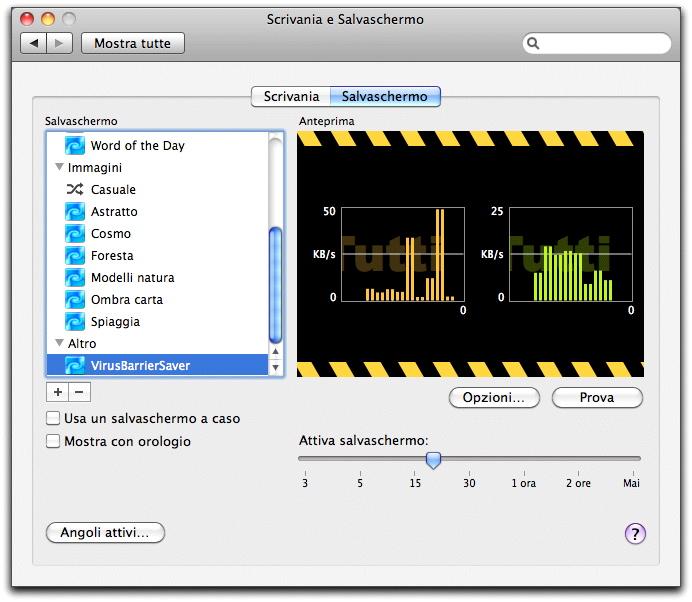The image size is (692, 602).
Task: Go back with the left arrow button
Action: pos(34,43)
